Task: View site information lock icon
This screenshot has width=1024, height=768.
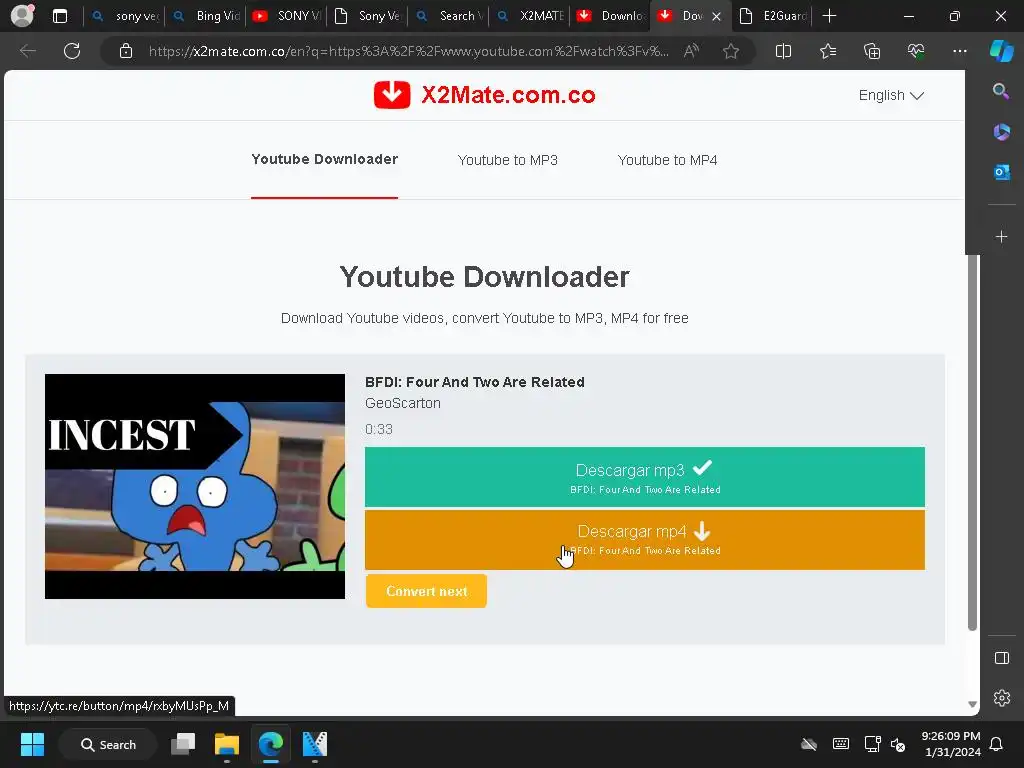Action: click(126, 51)
